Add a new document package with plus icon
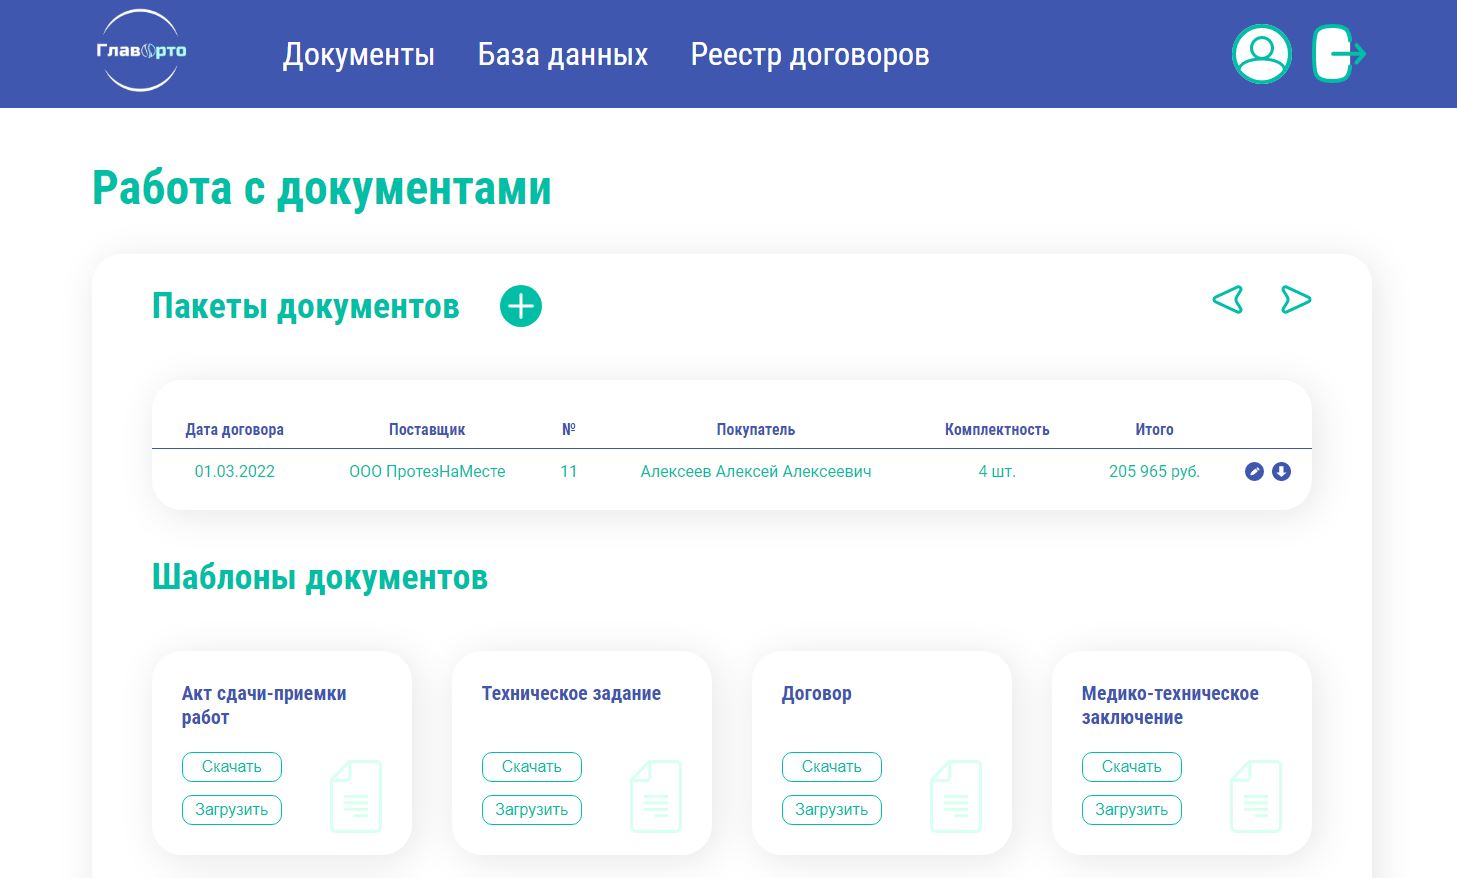Image resolution: width=1457 pixels, height=878 pixels. click(521, 306)
